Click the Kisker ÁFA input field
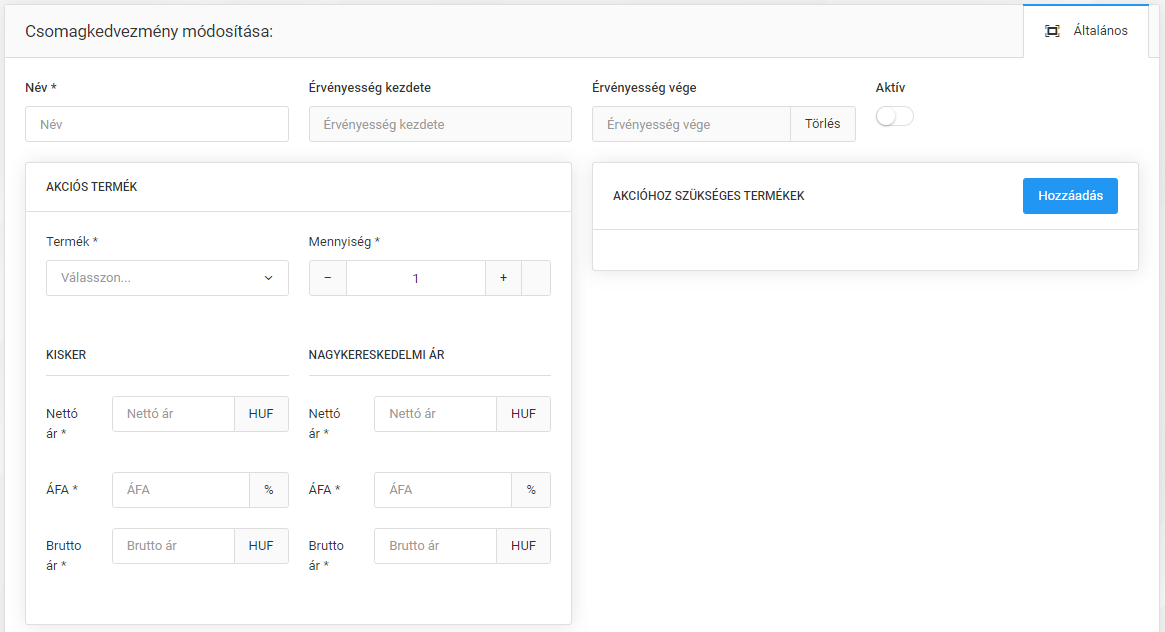Image resolution: width=1165 pixels, height=632 pixels. click(x=180, y=490)
